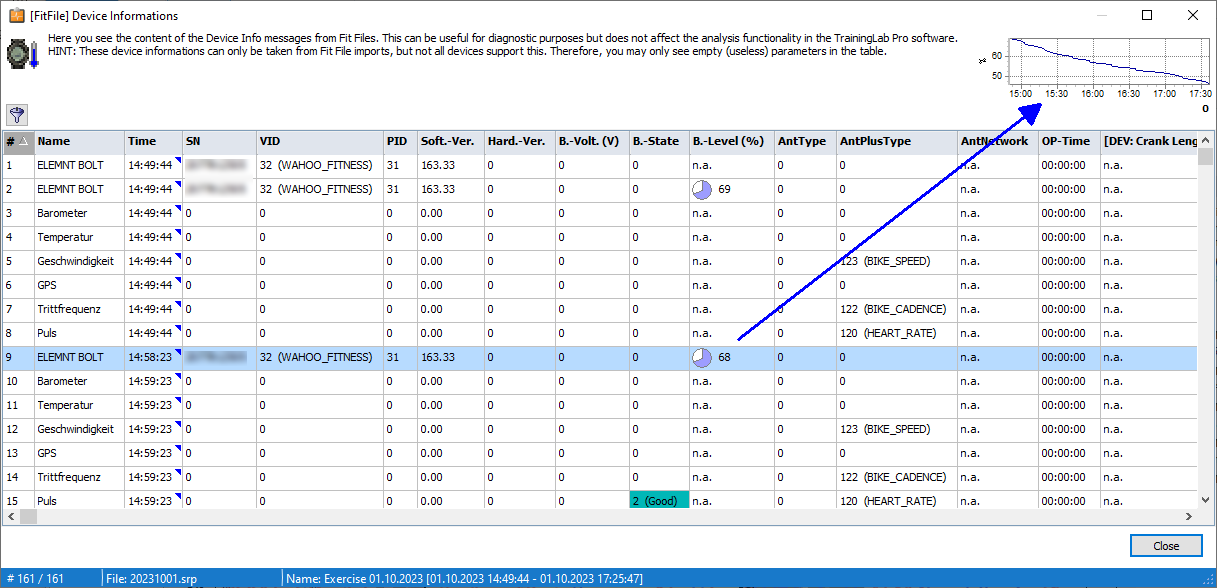Click the horizontal scrollbar left arrow
This screenshot has height=588, width=1217.
11,517
